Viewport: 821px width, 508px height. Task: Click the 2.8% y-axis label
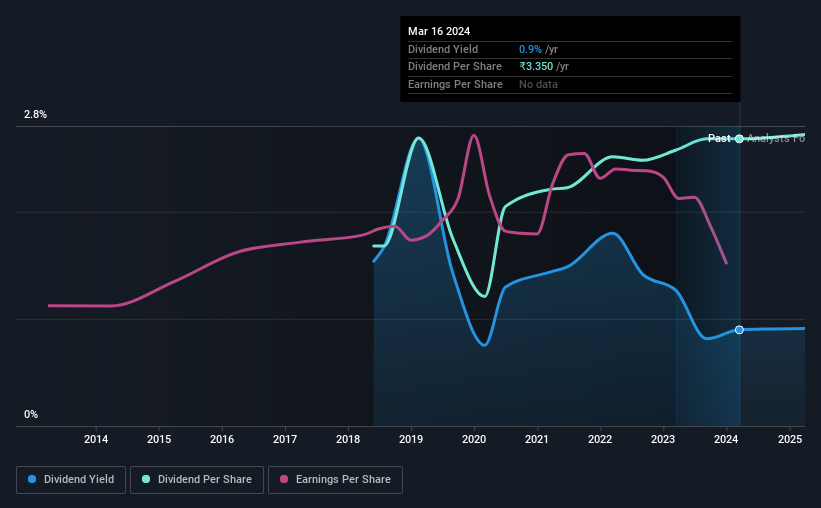click(35, 115)
